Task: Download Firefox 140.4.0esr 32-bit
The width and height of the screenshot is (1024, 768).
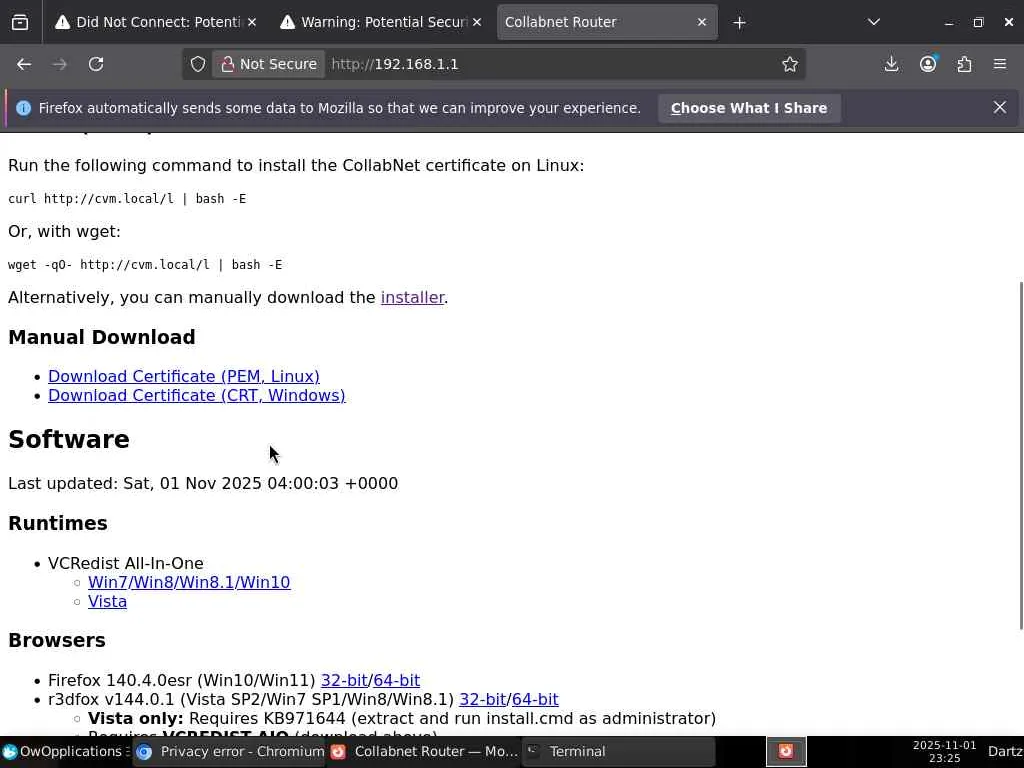Action: click(344, 680)
